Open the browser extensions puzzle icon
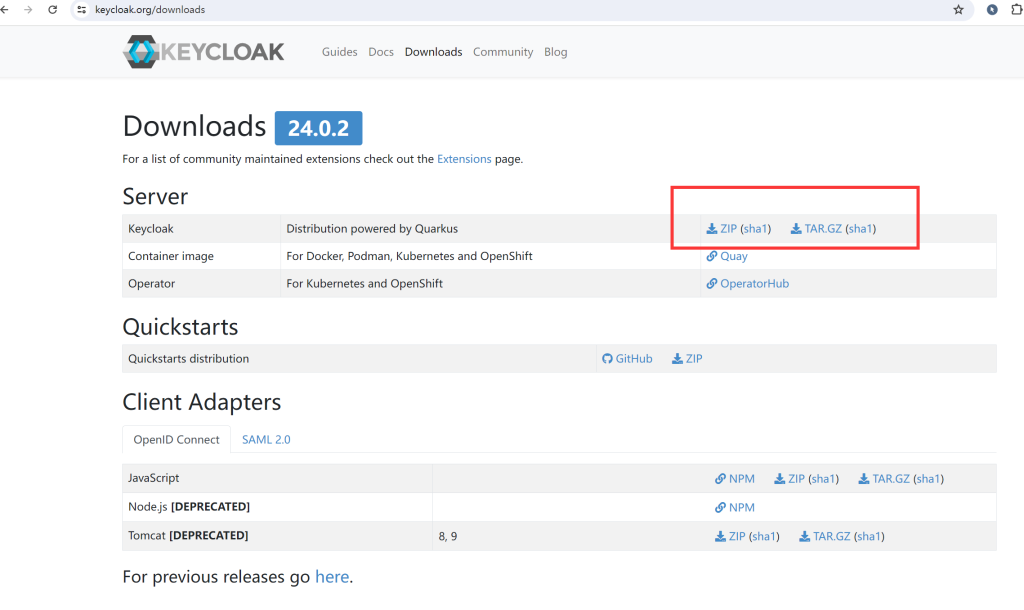Image resolution: width=1024 pixels, height=610 pixels. pyautogui.click(x=1017, y=10)
